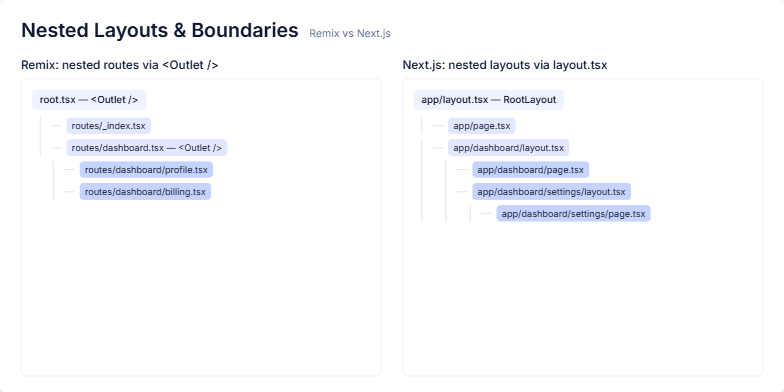This screenshot has width=784, height=392.
Task: Click the Remix vs Next.js subtitle
Action: click(x=350, y=34)
